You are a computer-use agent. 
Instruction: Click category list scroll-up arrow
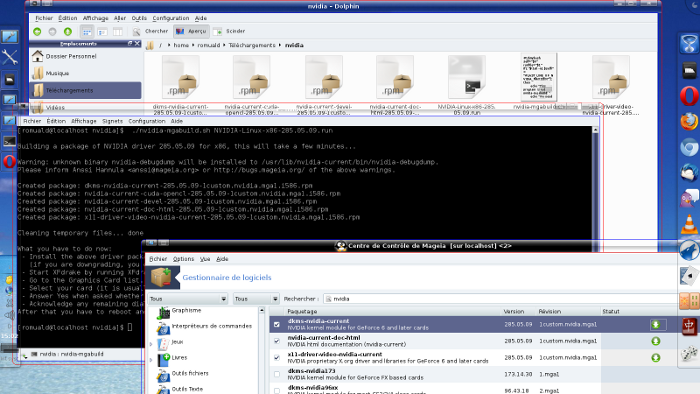pyautogui.click(x=262, y=311)
